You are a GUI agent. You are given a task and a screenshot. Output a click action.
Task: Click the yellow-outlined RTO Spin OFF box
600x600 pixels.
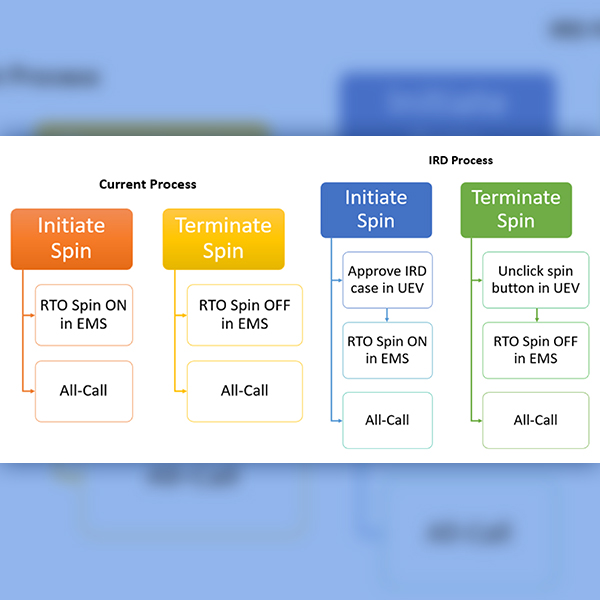pyautogui.click(x=244, y=314)
